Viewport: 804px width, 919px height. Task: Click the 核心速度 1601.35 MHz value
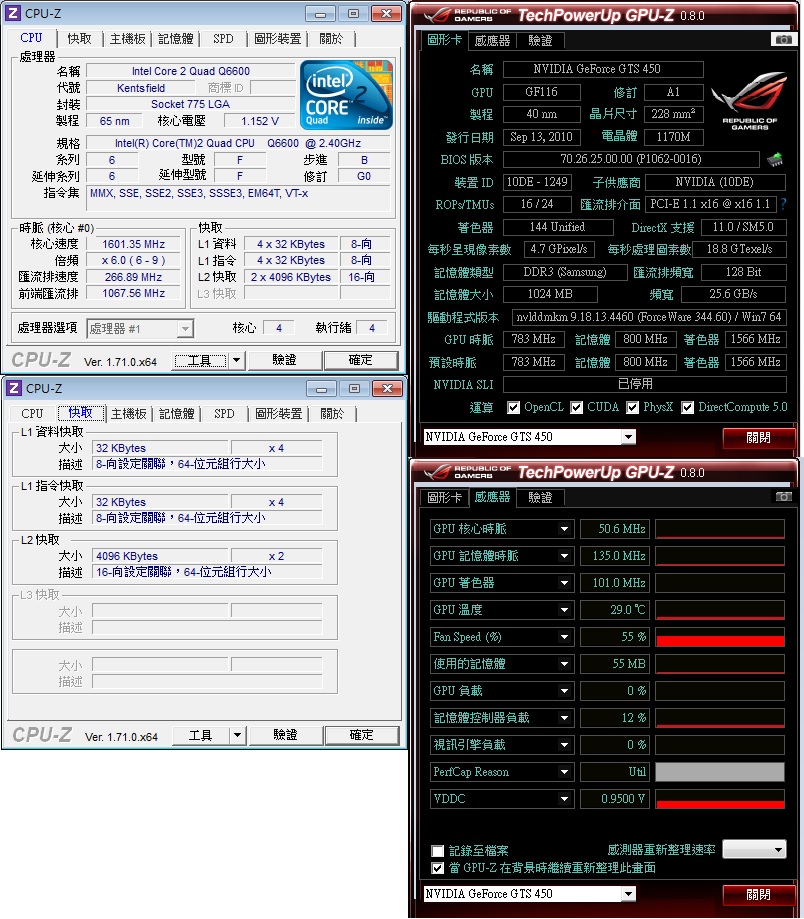133,244
